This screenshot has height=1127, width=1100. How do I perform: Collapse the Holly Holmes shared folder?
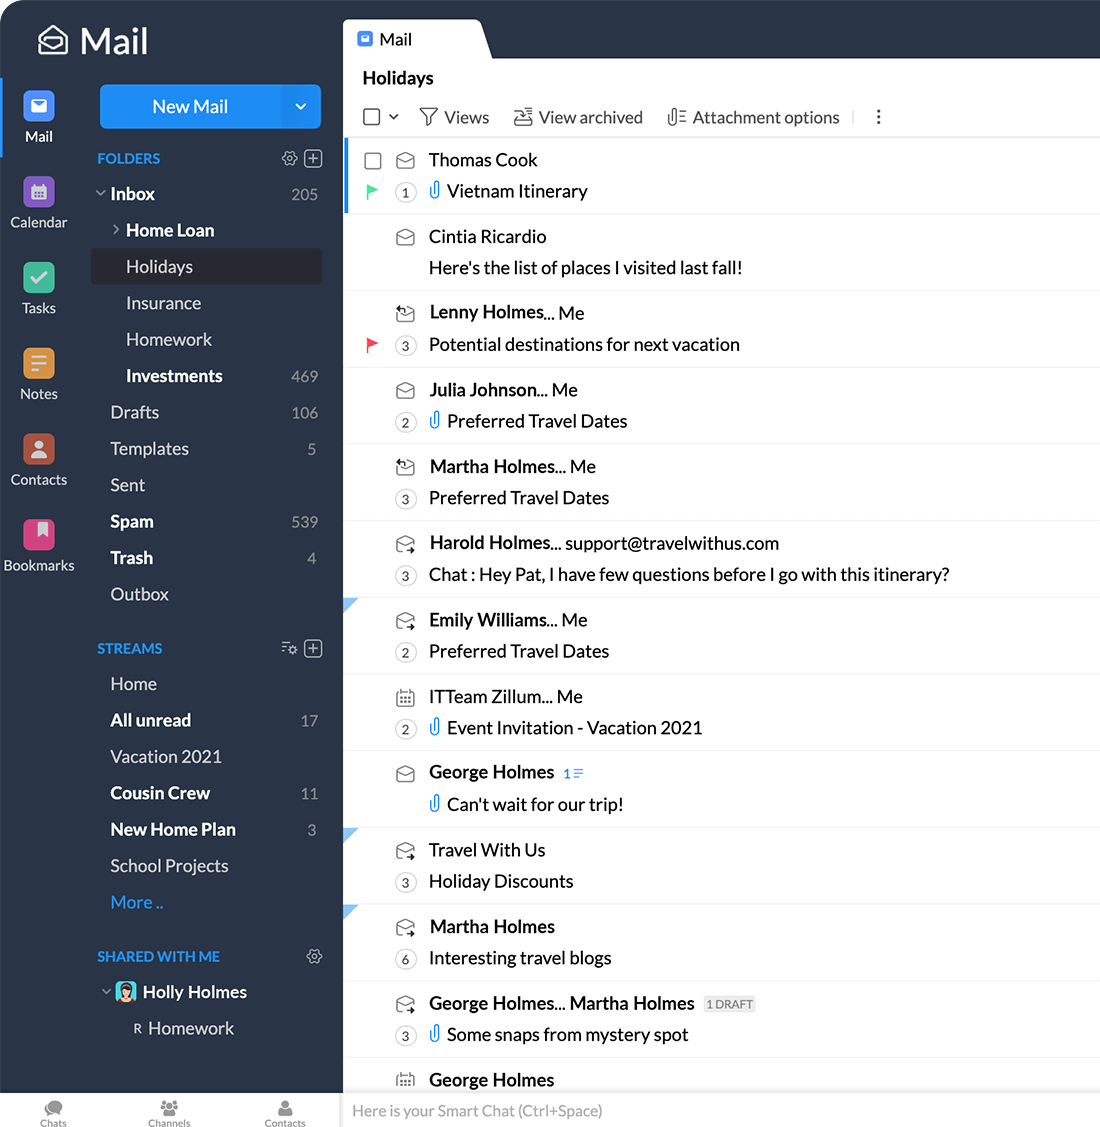point(106,992)
